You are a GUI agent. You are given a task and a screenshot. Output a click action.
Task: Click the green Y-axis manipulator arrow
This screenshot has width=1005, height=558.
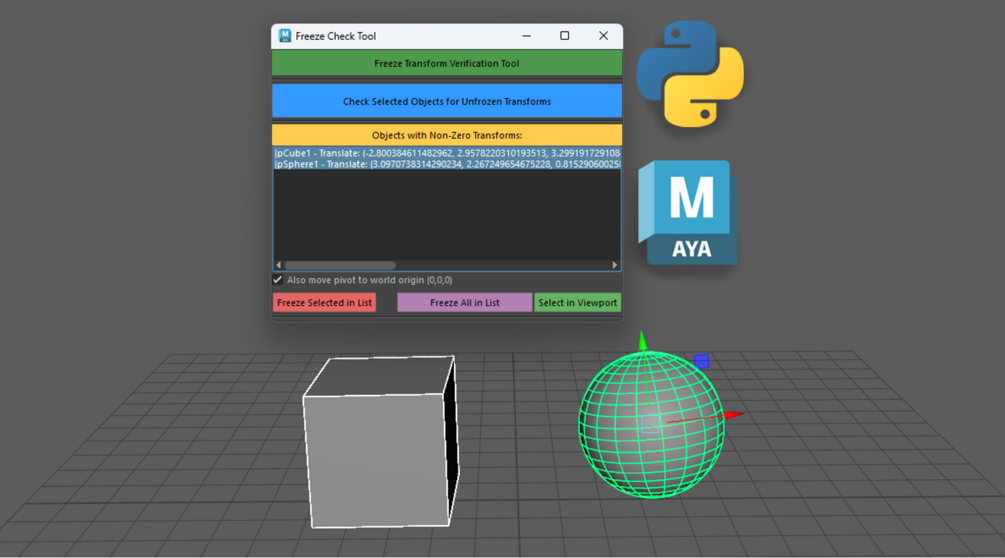click(x=643, y=340)
